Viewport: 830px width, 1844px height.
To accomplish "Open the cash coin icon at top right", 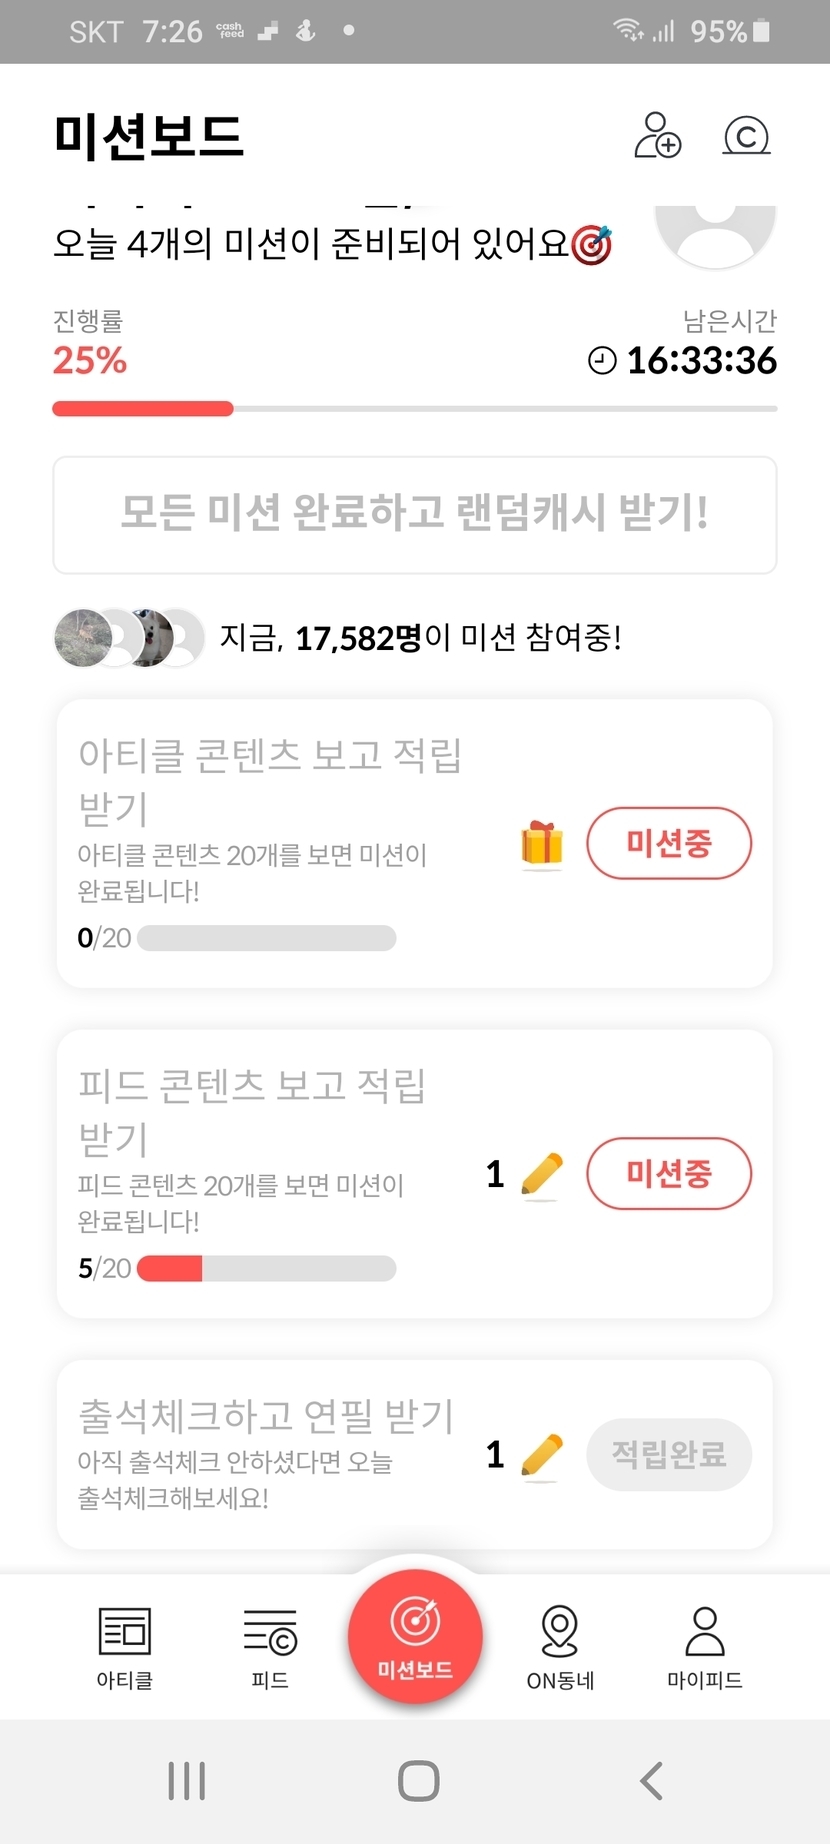I will (x=746, y=136).
